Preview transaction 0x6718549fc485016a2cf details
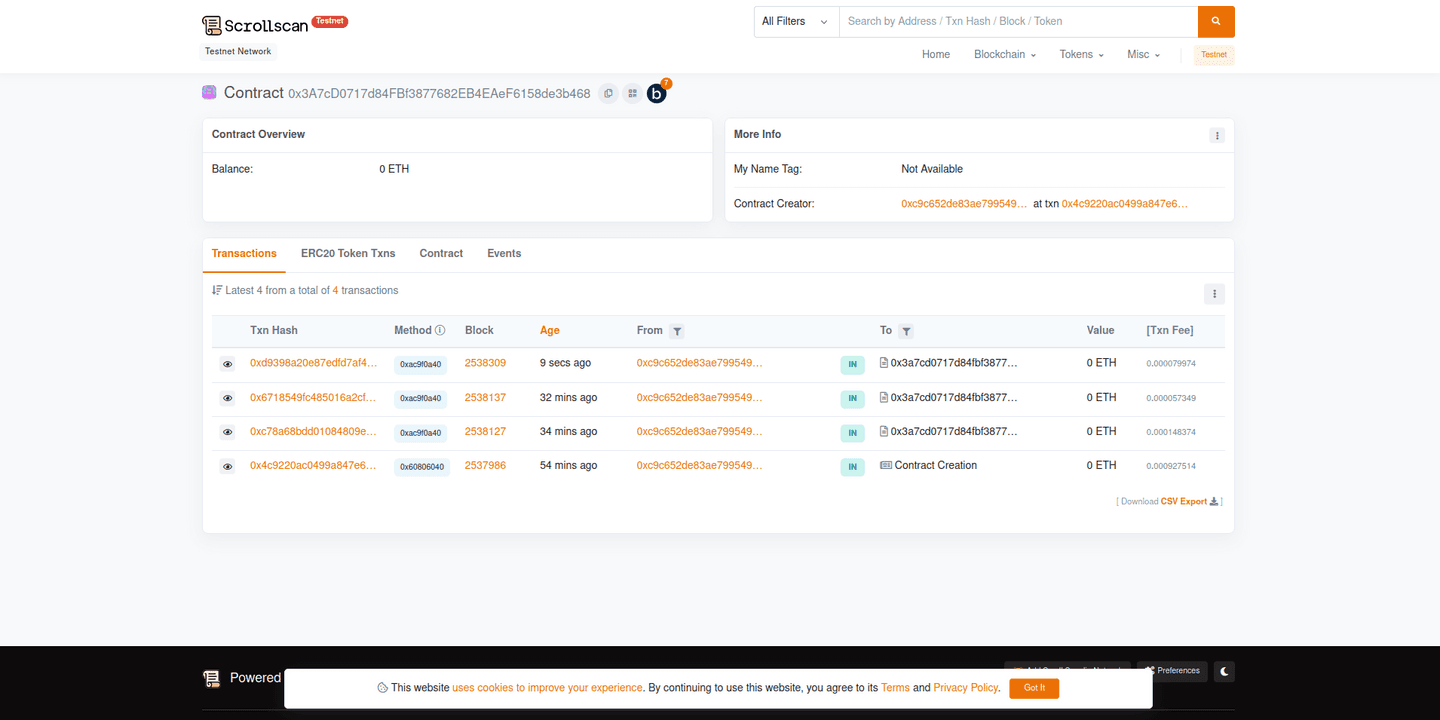 227,399
